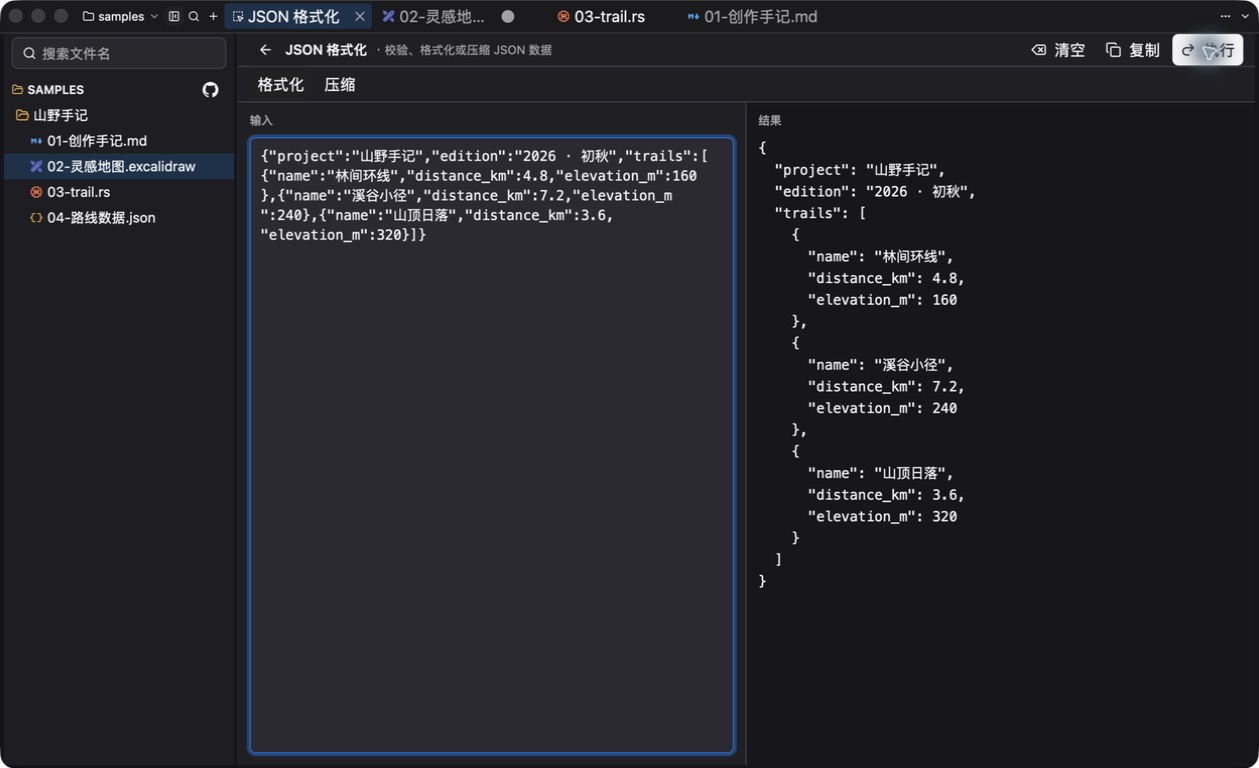Click result line "name": "溪谷小径"
1259x768 pixels.
coord(881,365)
